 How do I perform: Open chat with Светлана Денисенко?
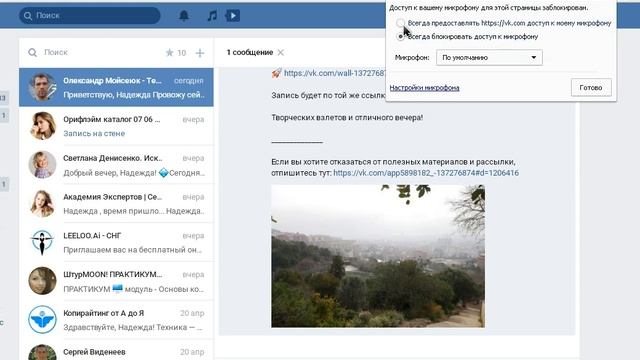[x=116, y=164]
